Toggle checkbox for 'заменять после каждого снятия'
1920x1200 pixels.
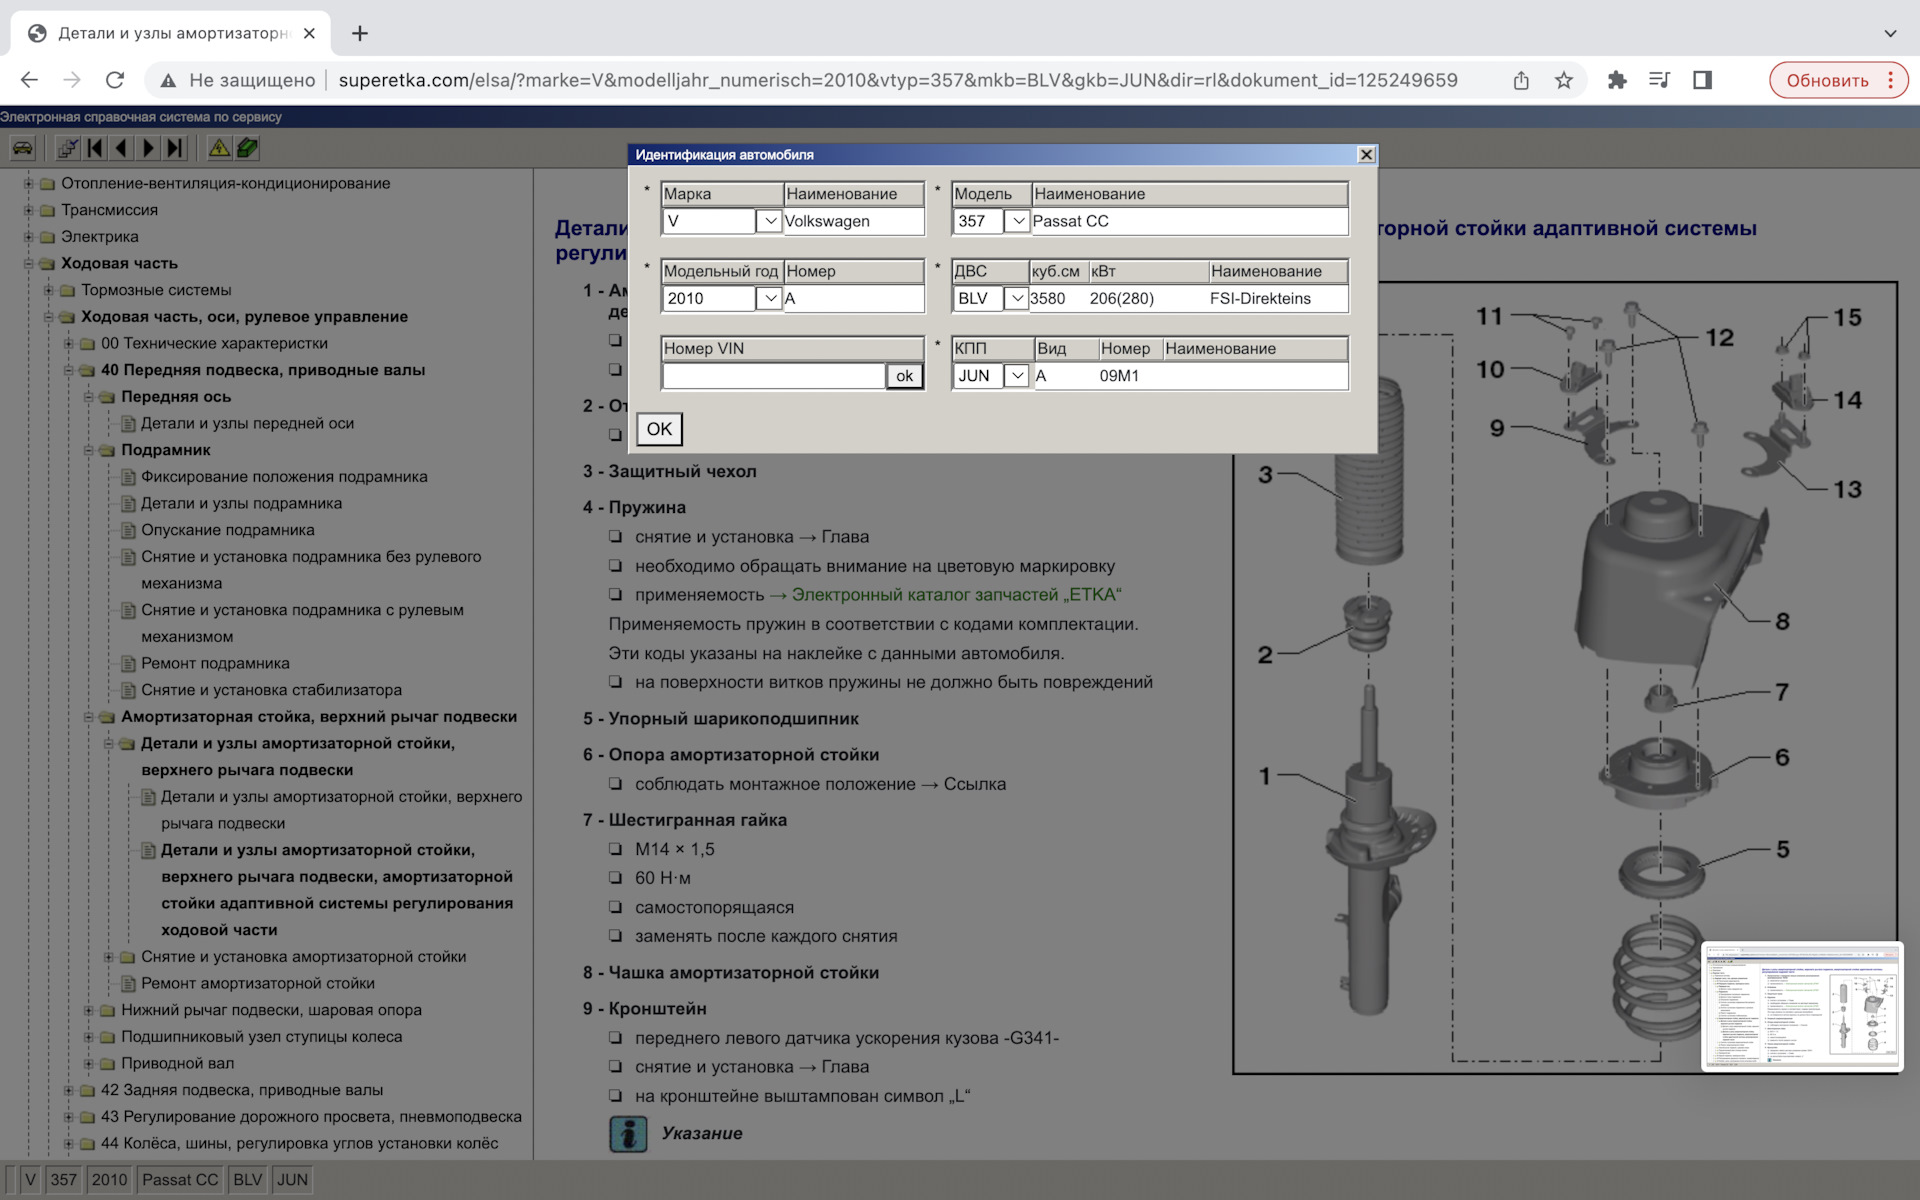pos(616,936)
